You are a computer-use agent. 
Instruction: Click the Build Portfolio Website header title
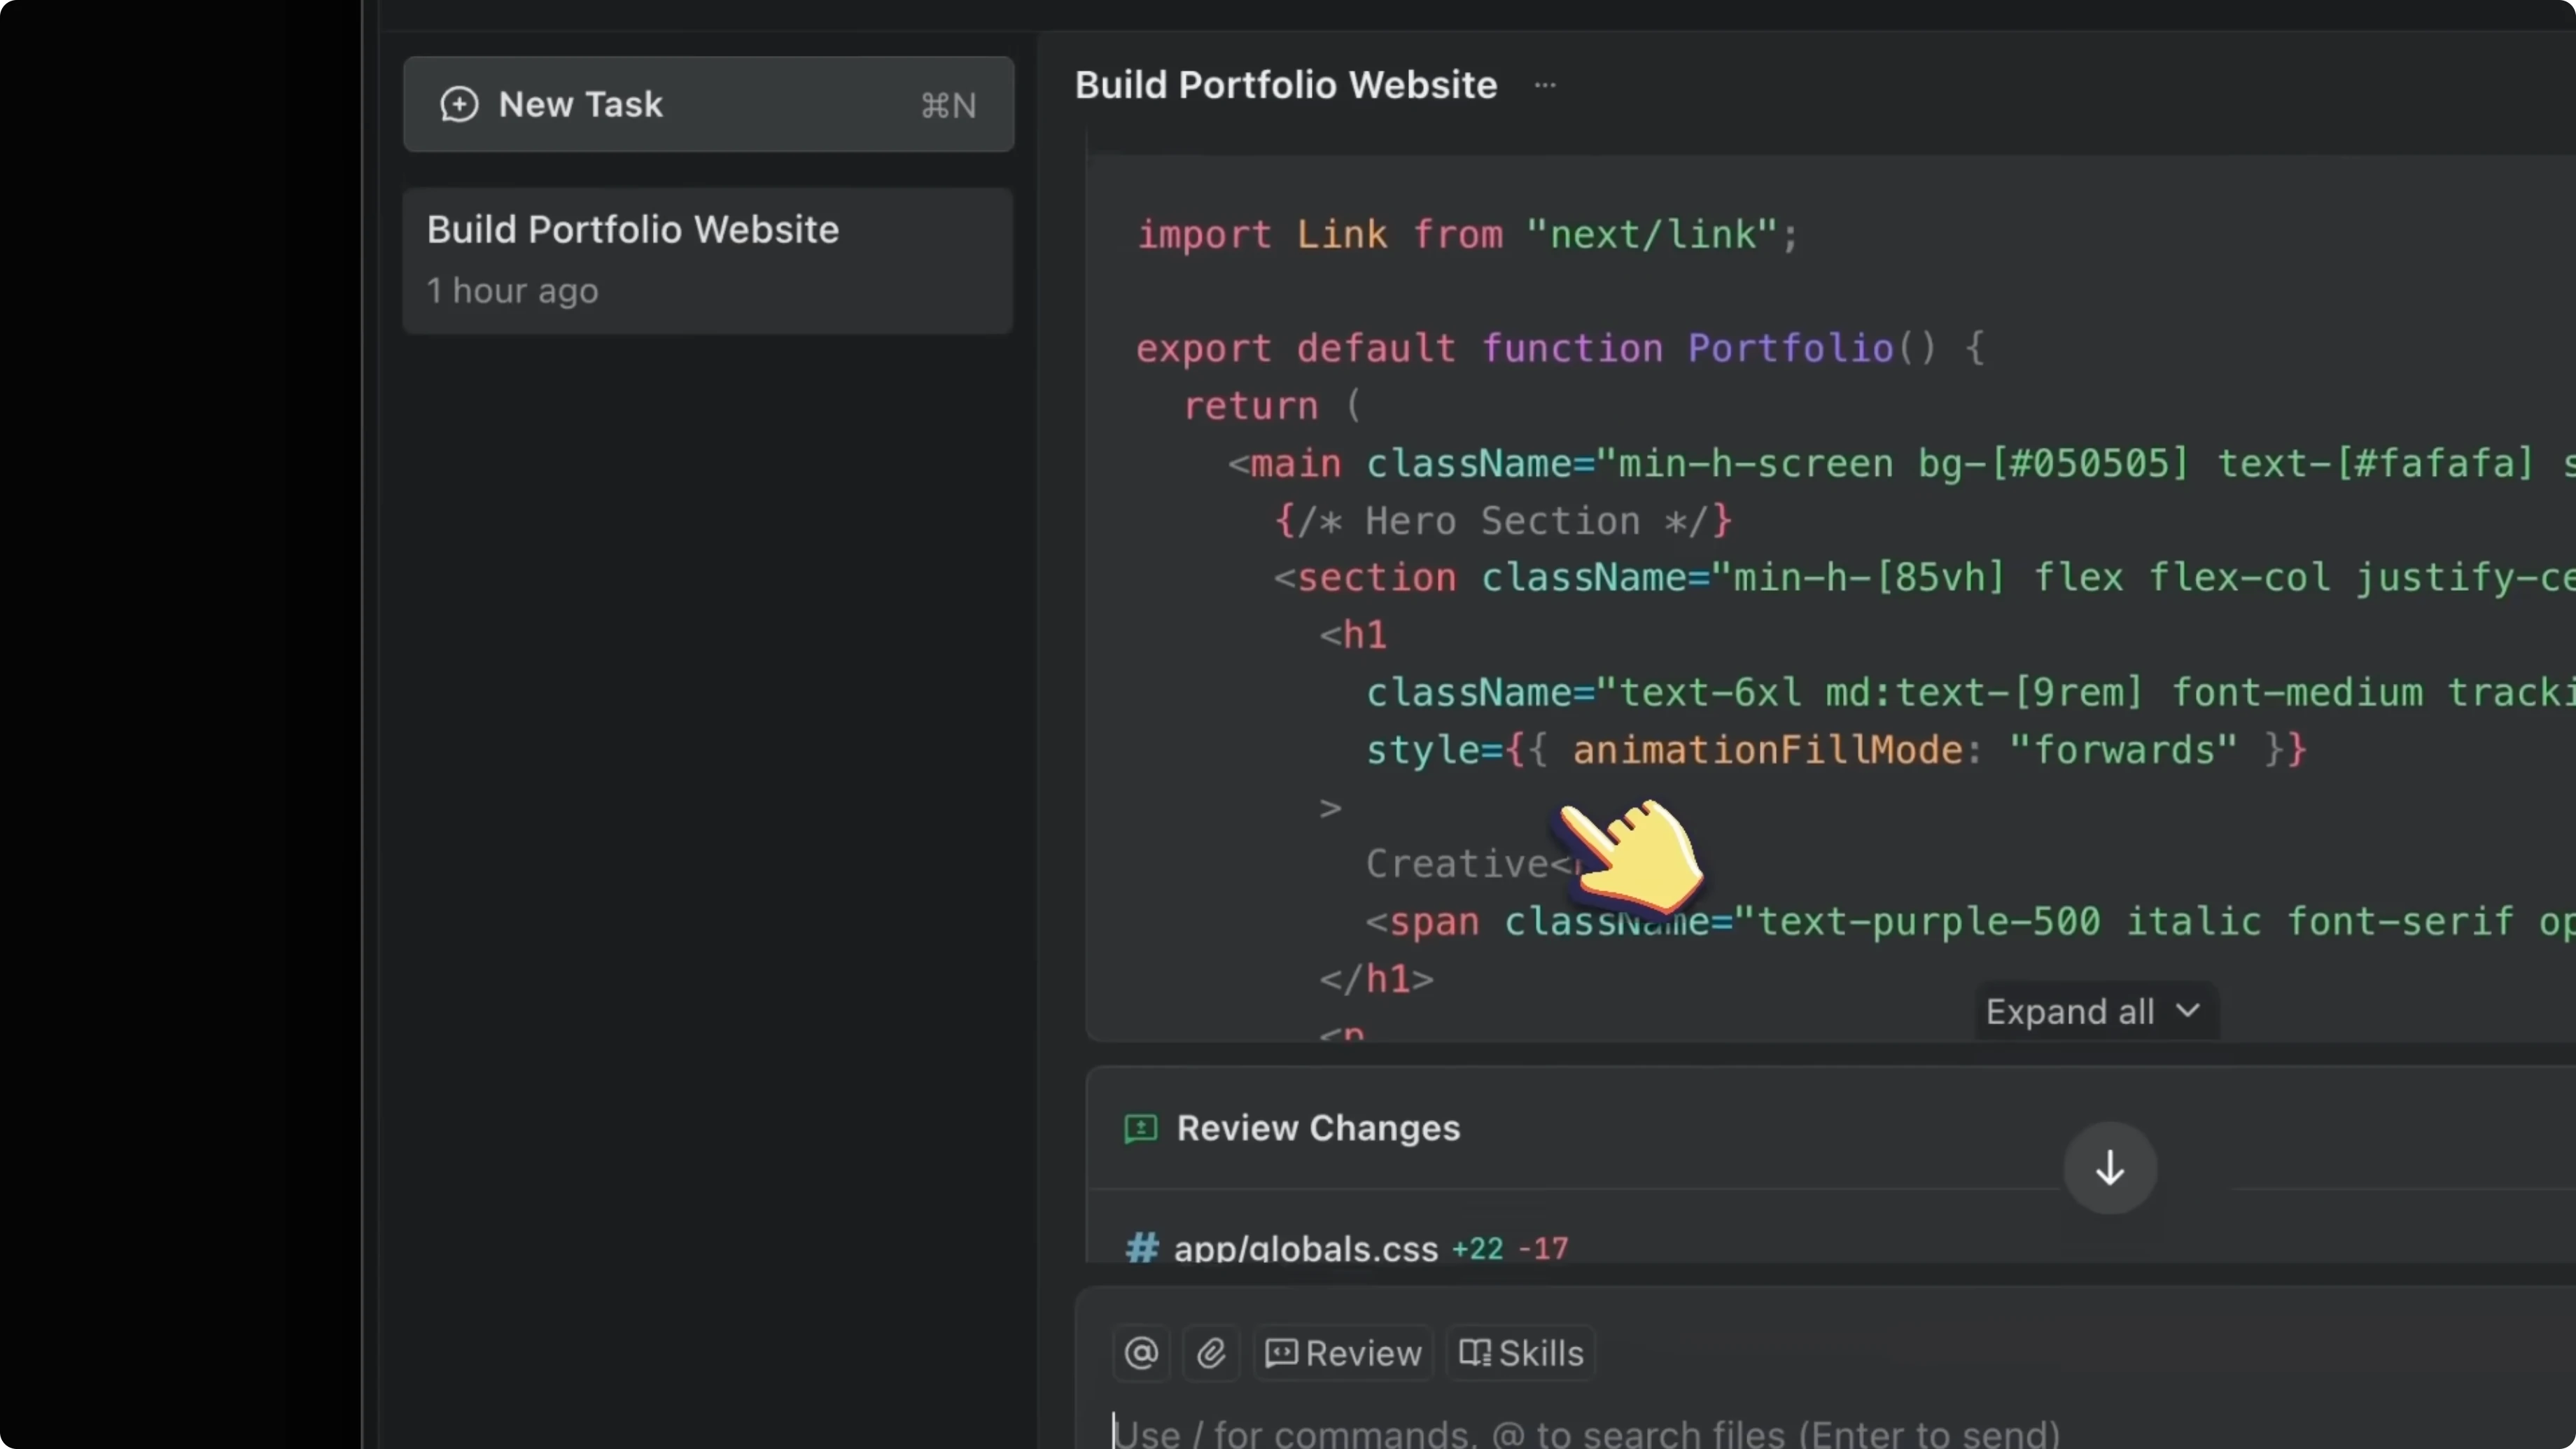tap(1285, 85)
